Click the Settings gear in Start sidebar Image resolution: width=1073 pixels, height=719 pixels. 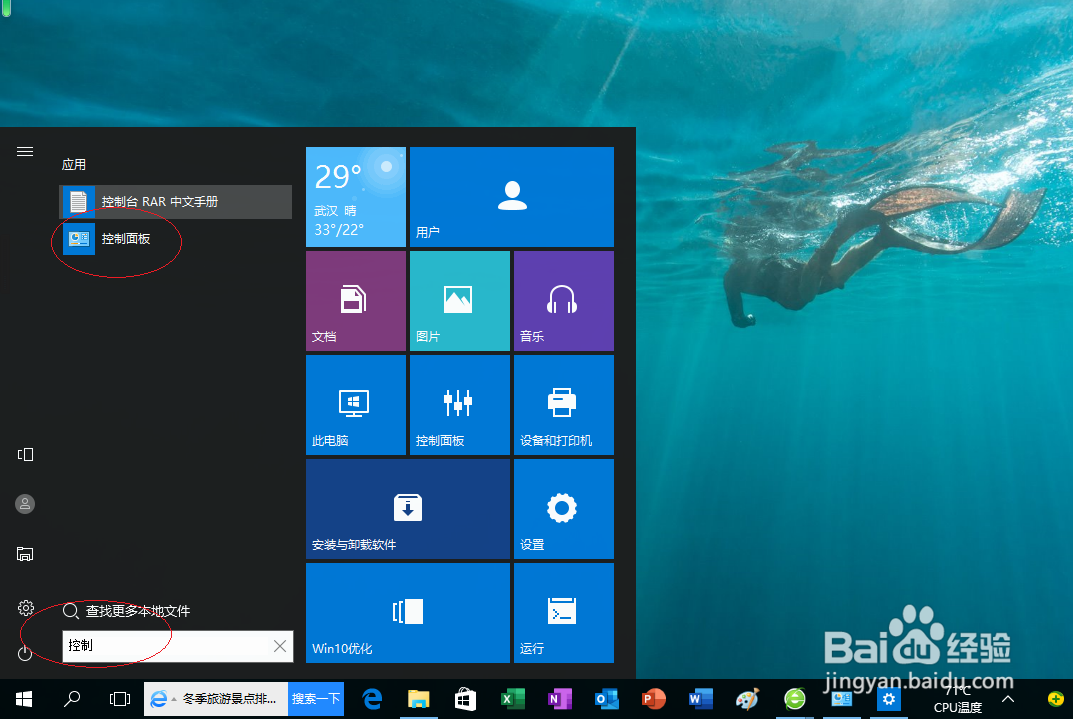point(24,608)
